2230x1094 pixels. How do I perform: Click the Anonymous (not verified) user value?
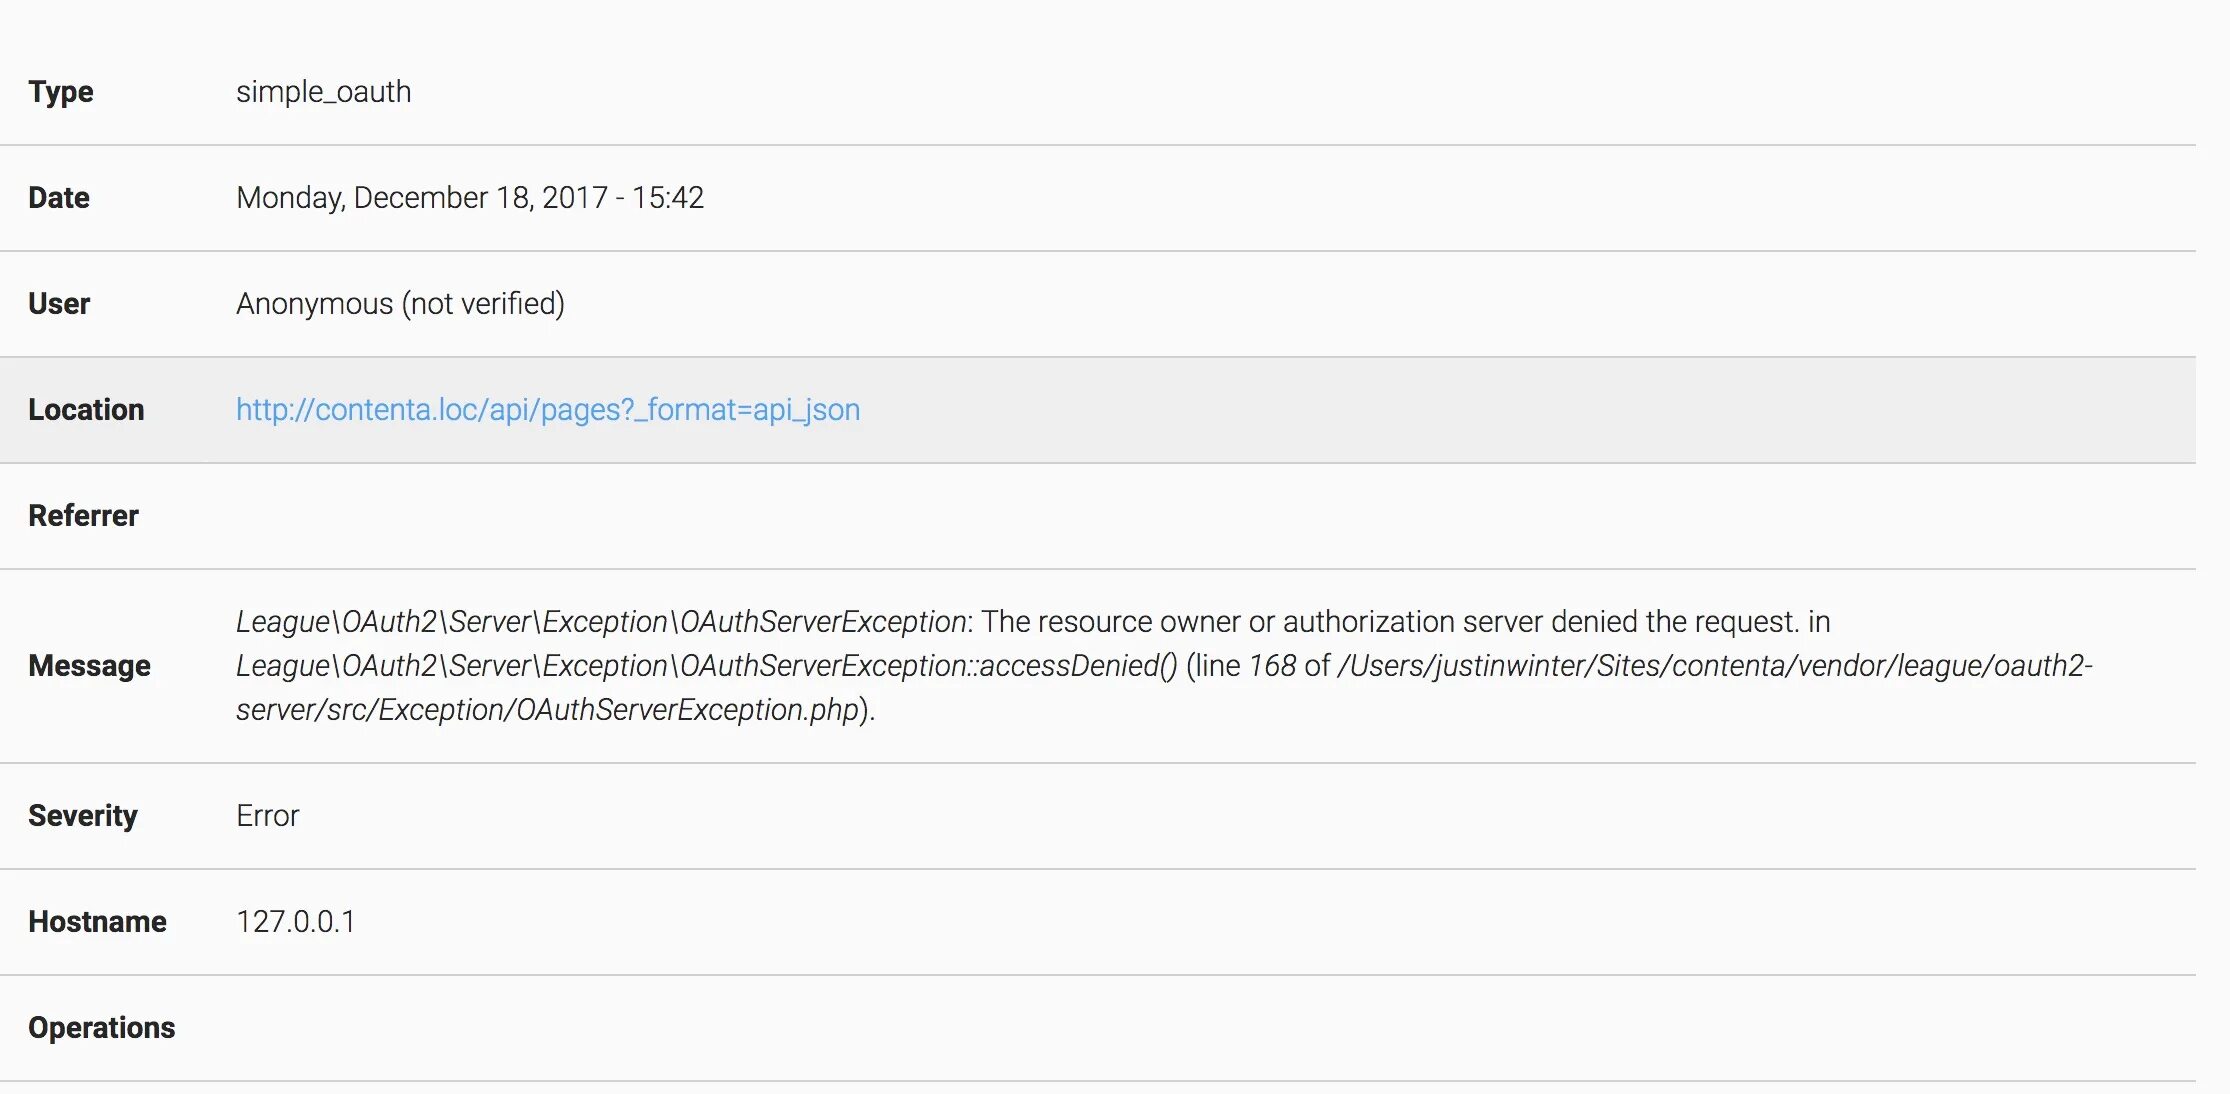(x=400, y=304)
